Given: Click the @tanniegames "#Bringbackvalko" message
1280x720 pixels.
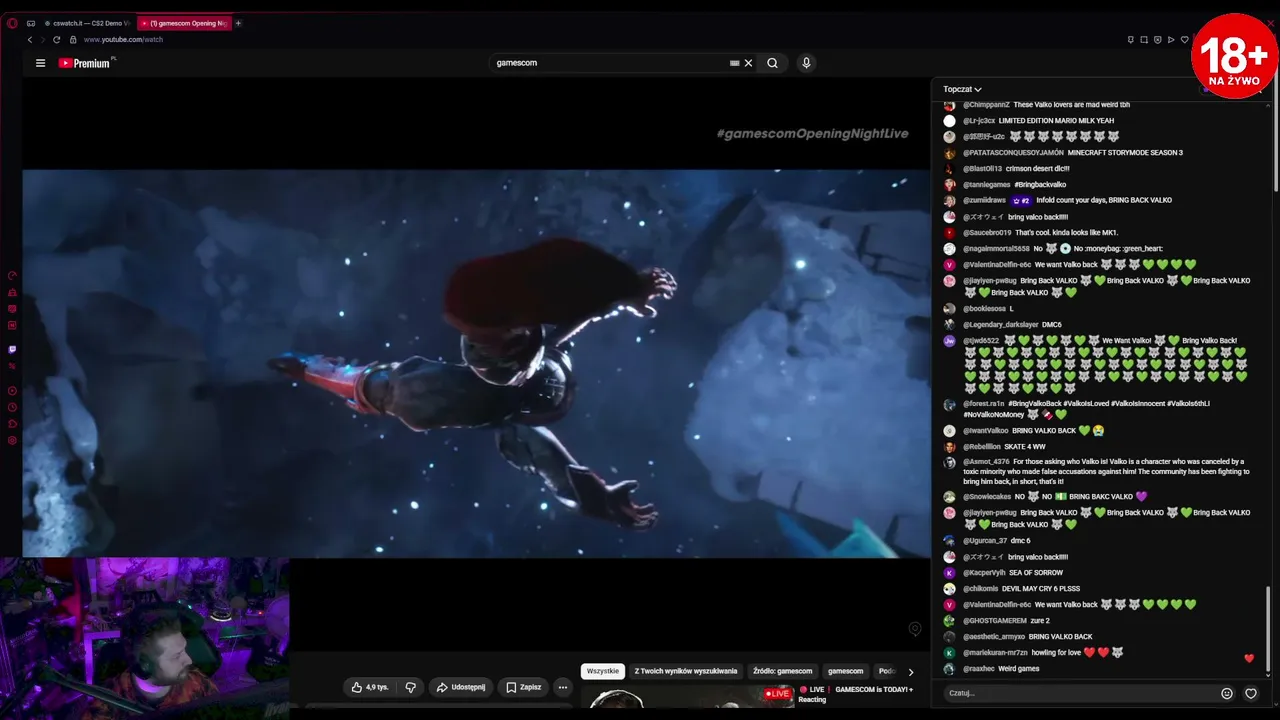Looking at the screenshot, I should (x=1040, y=185).
